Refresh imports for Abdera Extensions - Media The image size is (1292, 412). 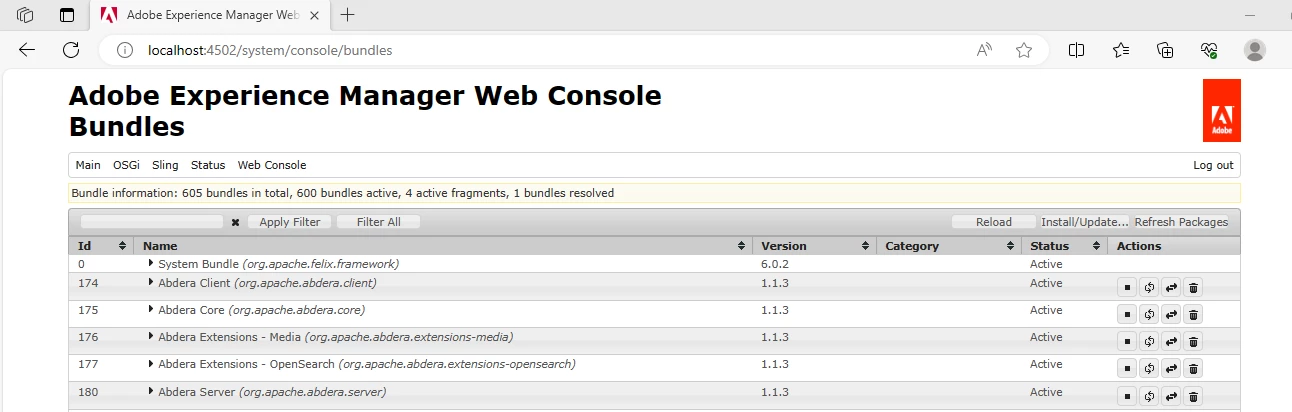point(1149,341)
